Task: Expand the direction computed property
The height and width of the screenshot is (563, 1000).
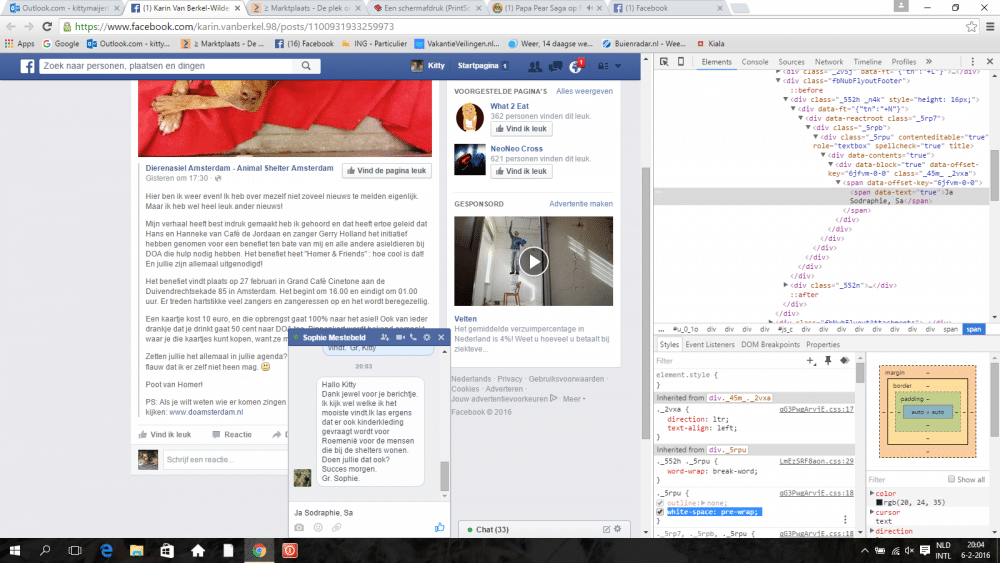Action: [x=872, y=531]
